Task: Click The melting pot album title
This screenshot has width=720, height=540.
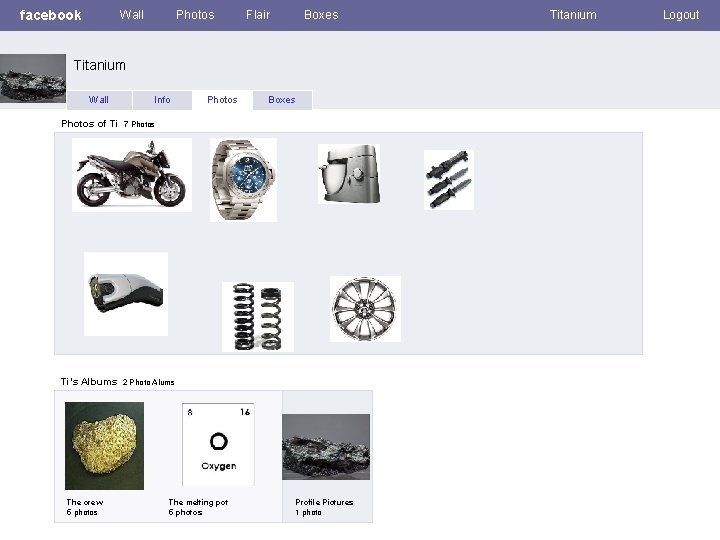Action: 198,502
